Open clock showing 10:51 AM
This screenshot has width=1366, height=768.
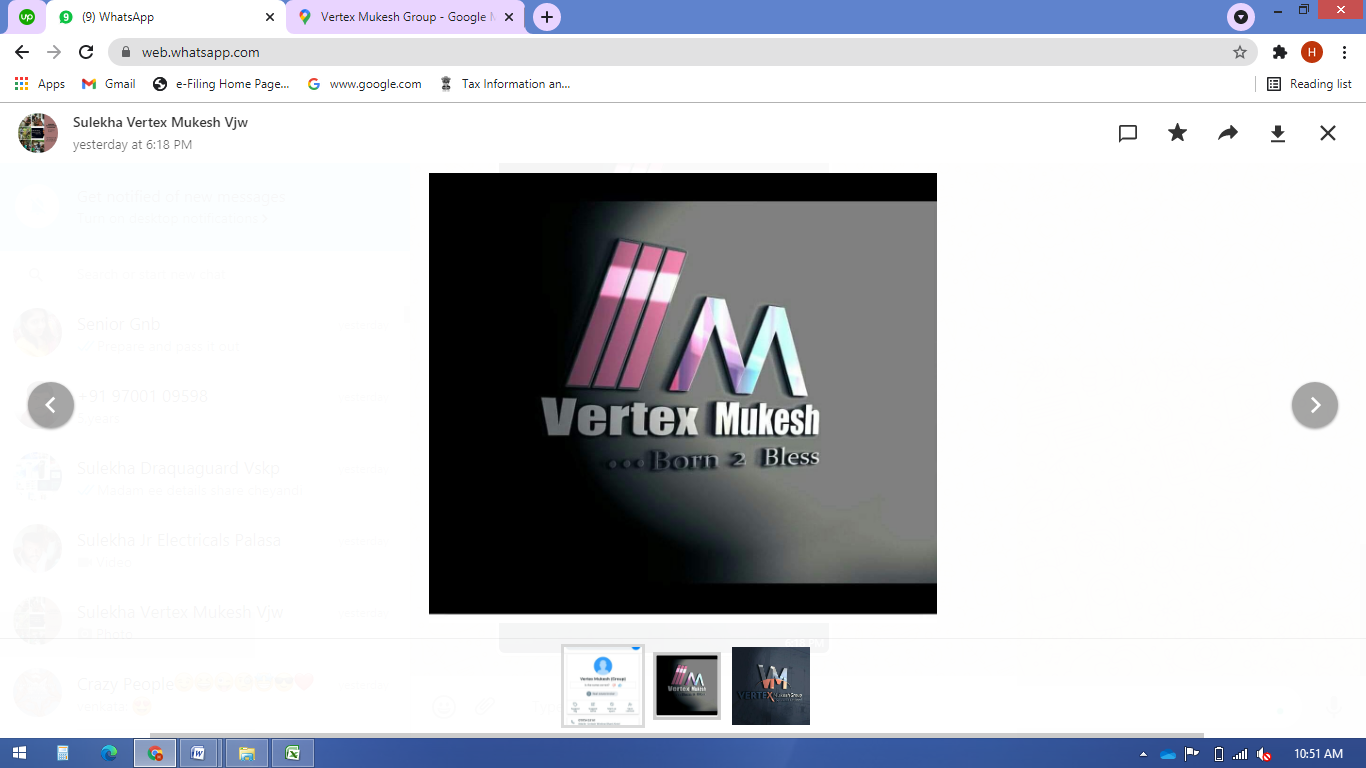point(1318,754)
